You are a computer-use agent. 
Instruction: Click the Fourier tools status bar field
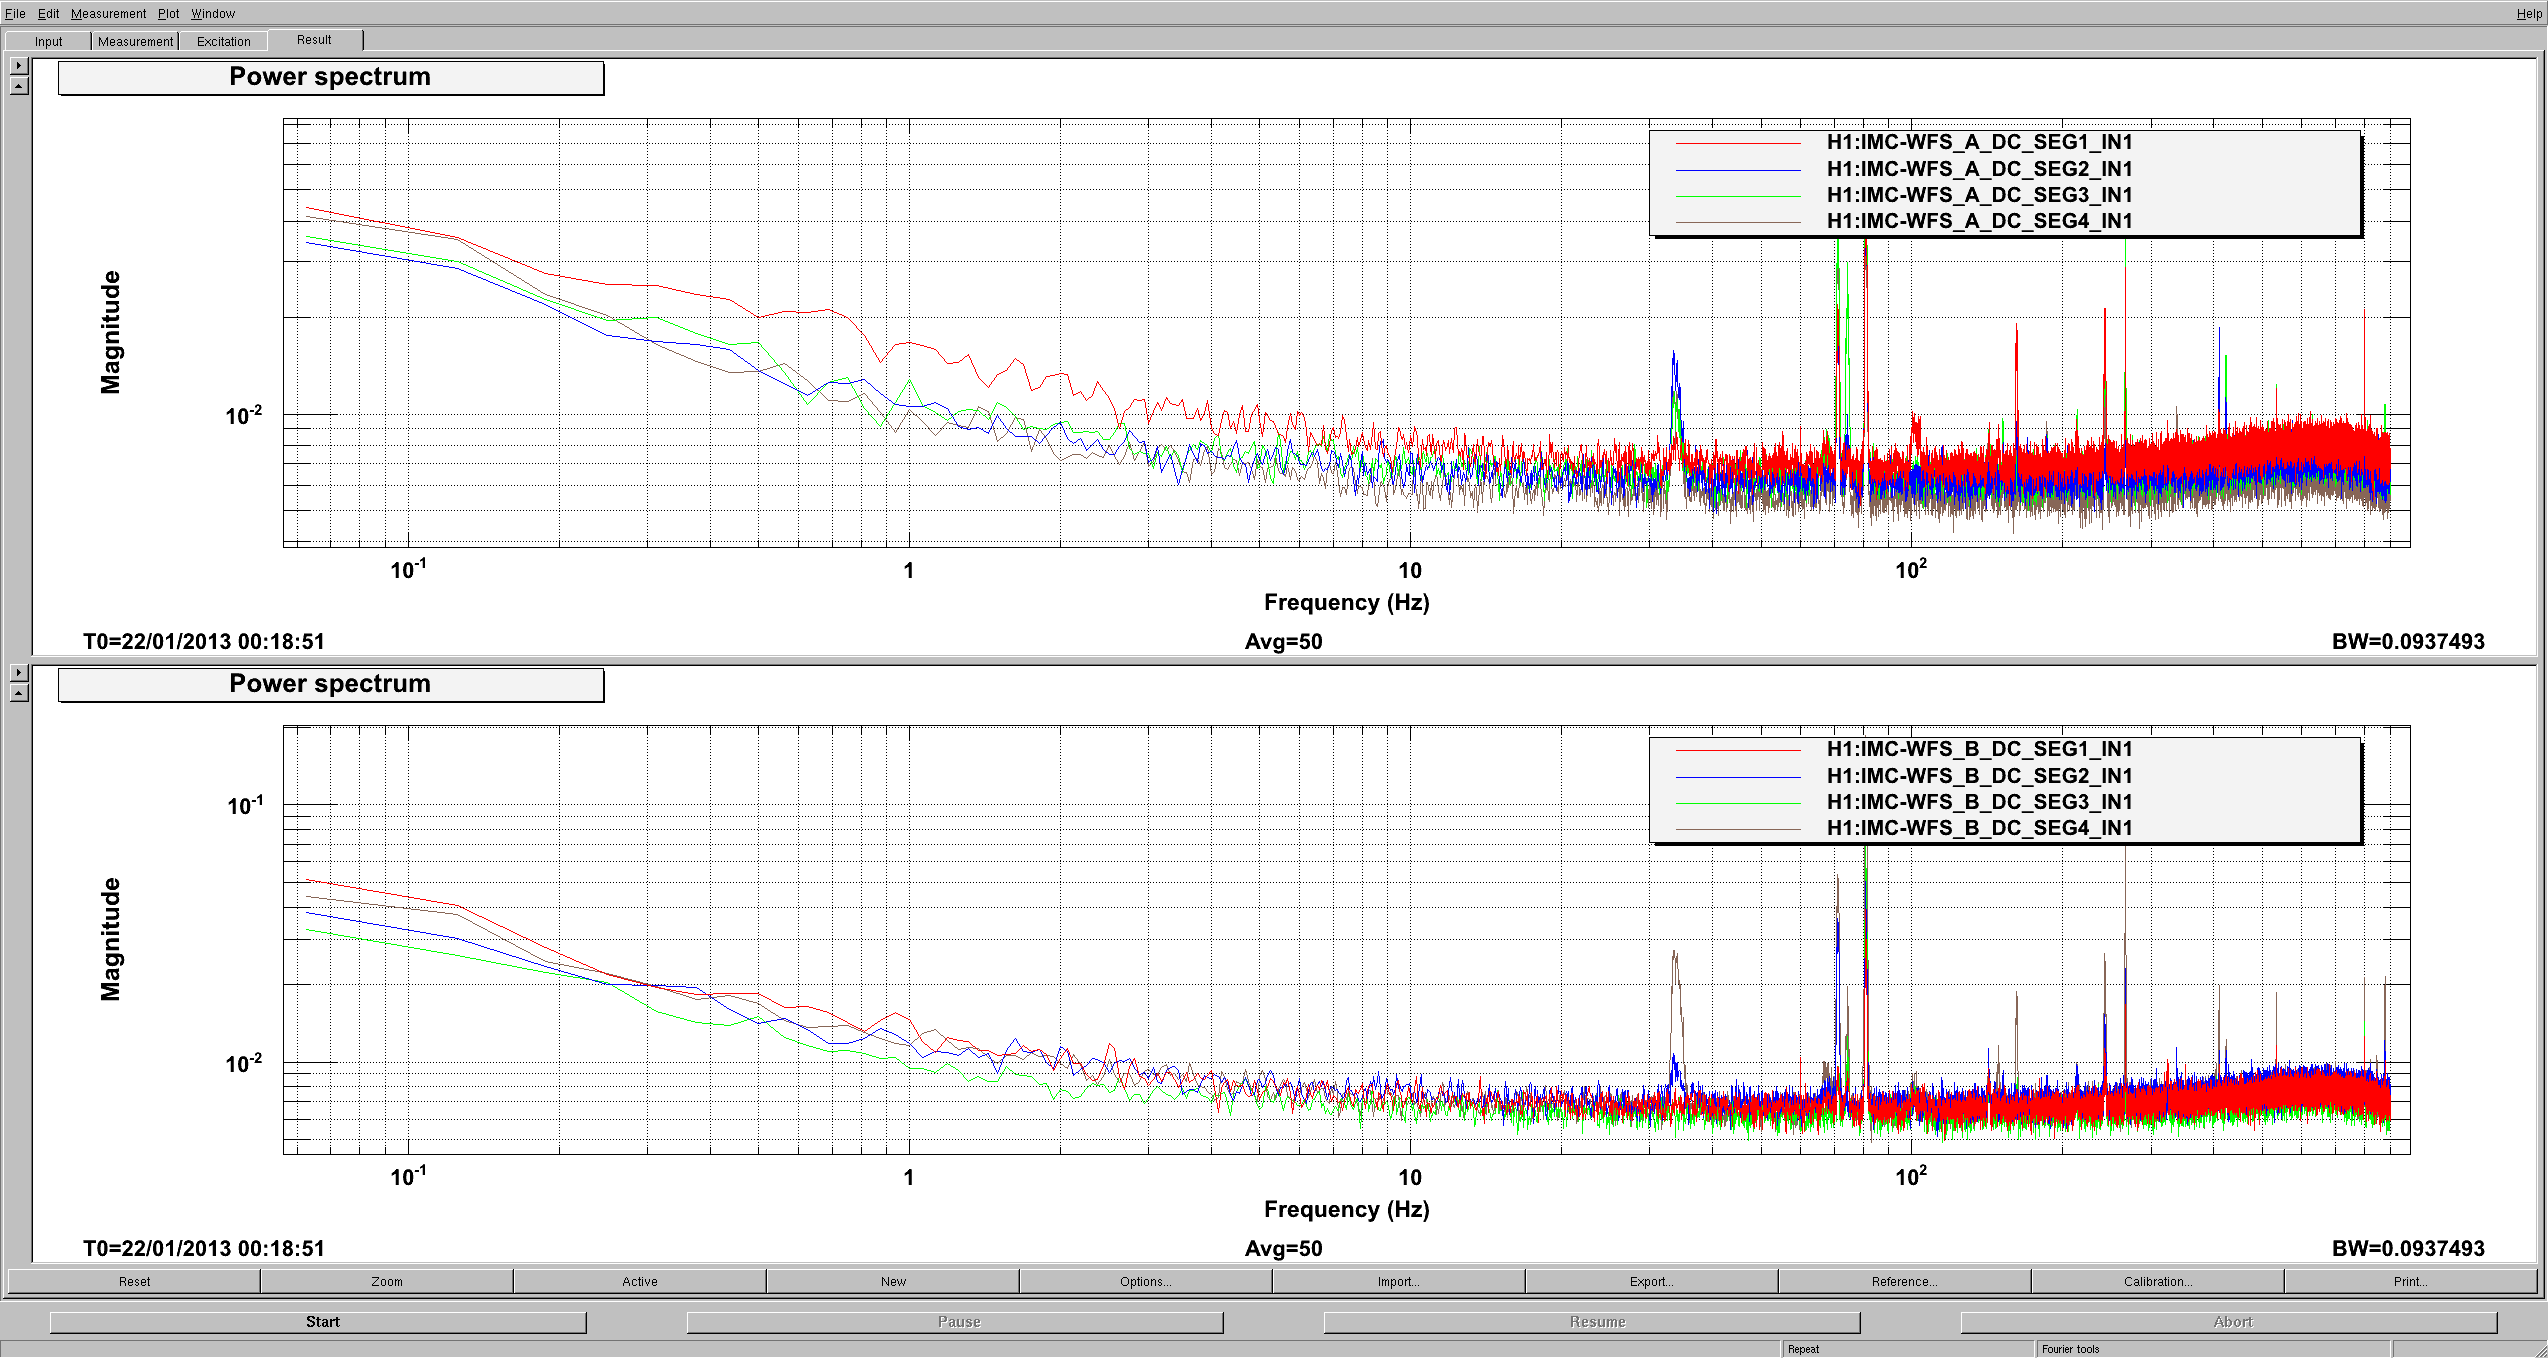[2213, 1349]
